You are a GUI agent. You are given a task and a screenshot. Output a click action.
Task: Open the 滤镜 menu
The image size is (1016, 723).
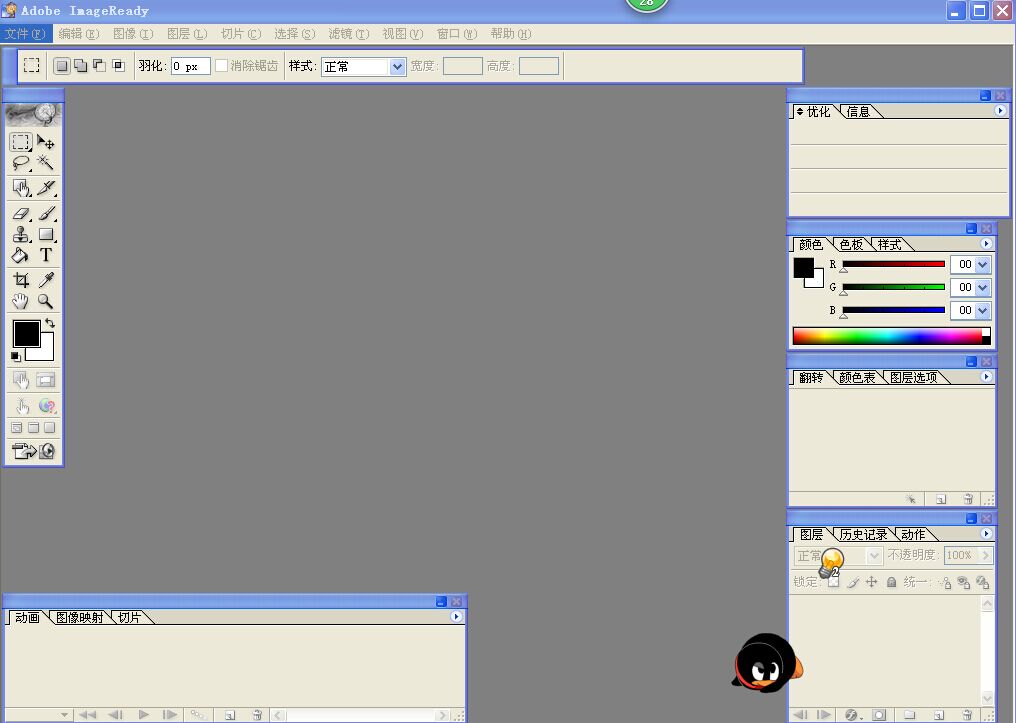click(349, 34)
